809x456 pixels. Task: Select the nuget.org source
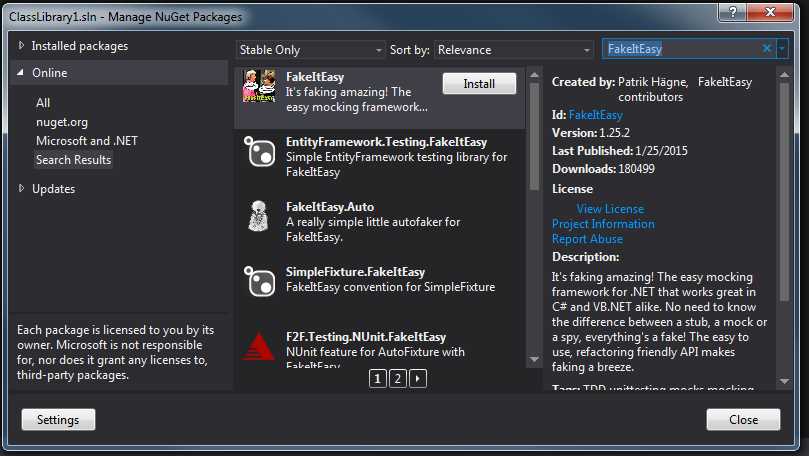click(x=62, y=122)
